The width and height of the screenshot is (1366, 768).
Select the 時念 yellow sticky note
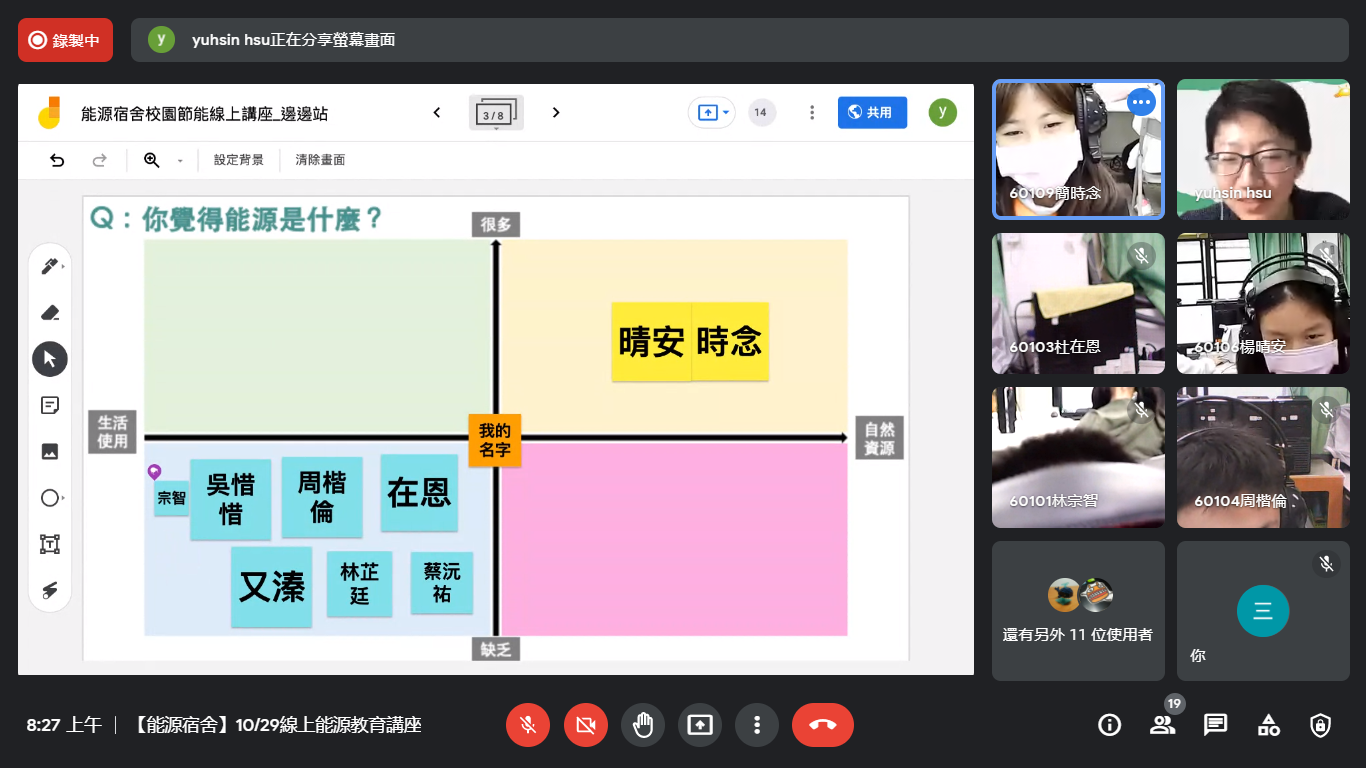[730, 342]
